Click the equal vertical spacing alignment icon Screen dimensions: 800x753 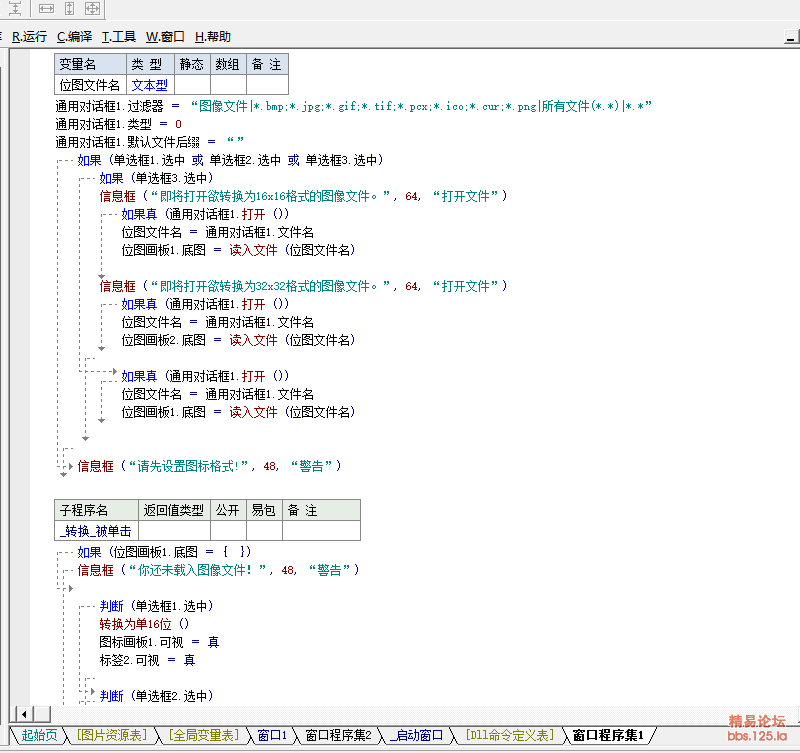(15, 8)
